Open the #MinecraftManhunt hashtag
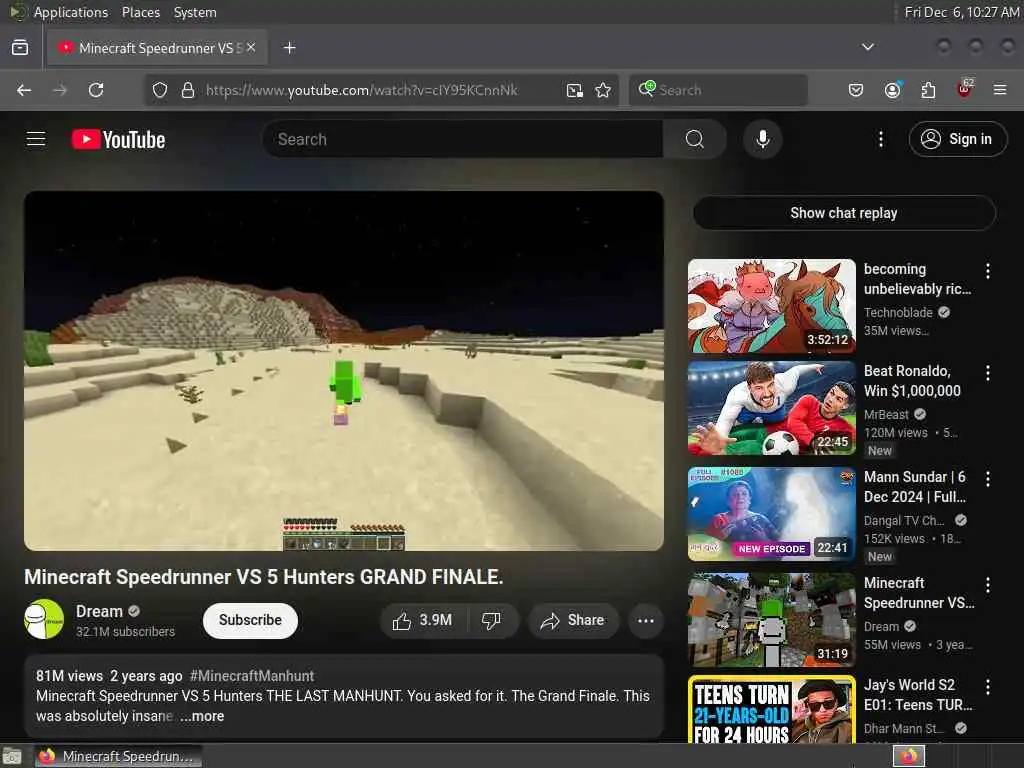 click(x=251, y=676)
